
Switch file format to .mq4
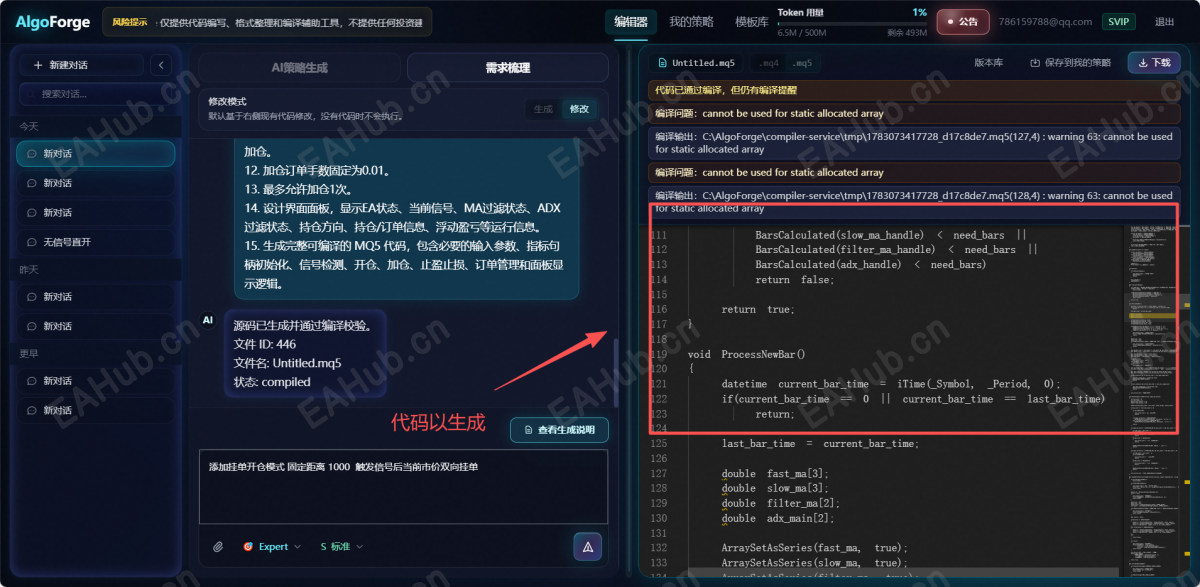click(769, 63)
